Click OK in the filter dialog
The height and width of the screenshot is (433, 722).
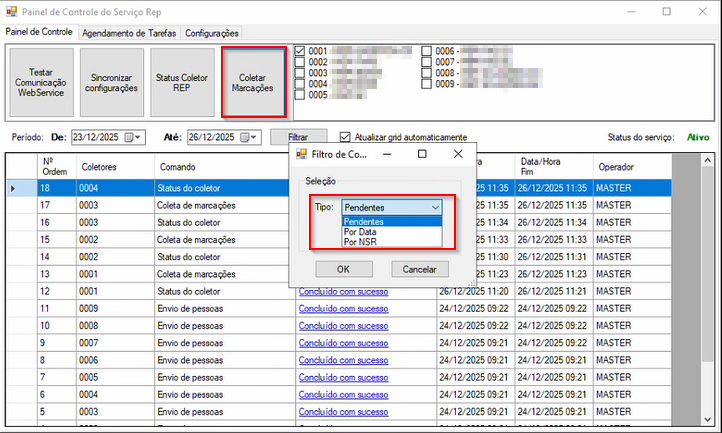tap(342, 269)
